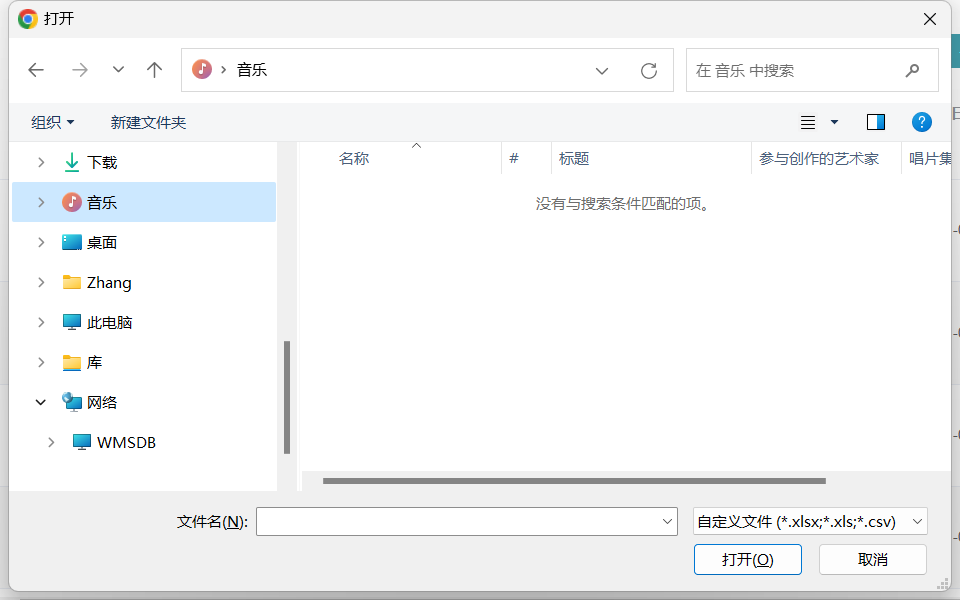Viewport: 960px width, 600px height.
Task: Open help with the question mark icon
Action: 921,122
